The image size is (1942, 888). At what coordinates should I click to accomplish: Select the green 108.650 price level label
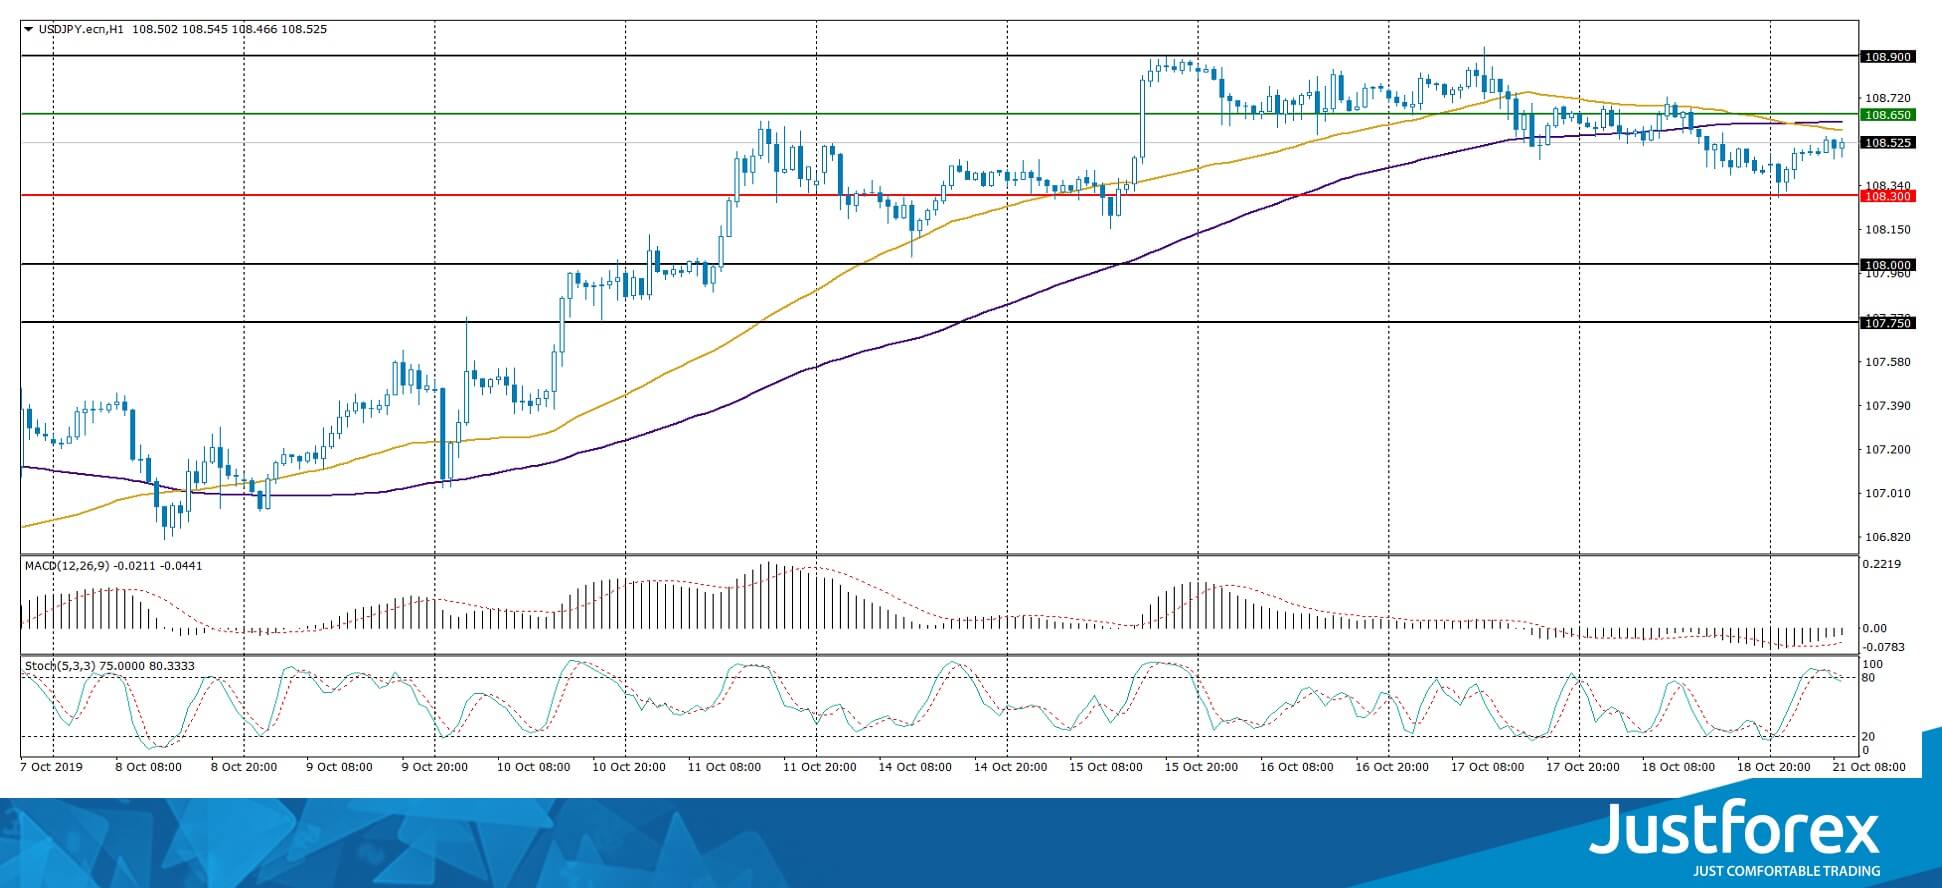(1888, 115)
